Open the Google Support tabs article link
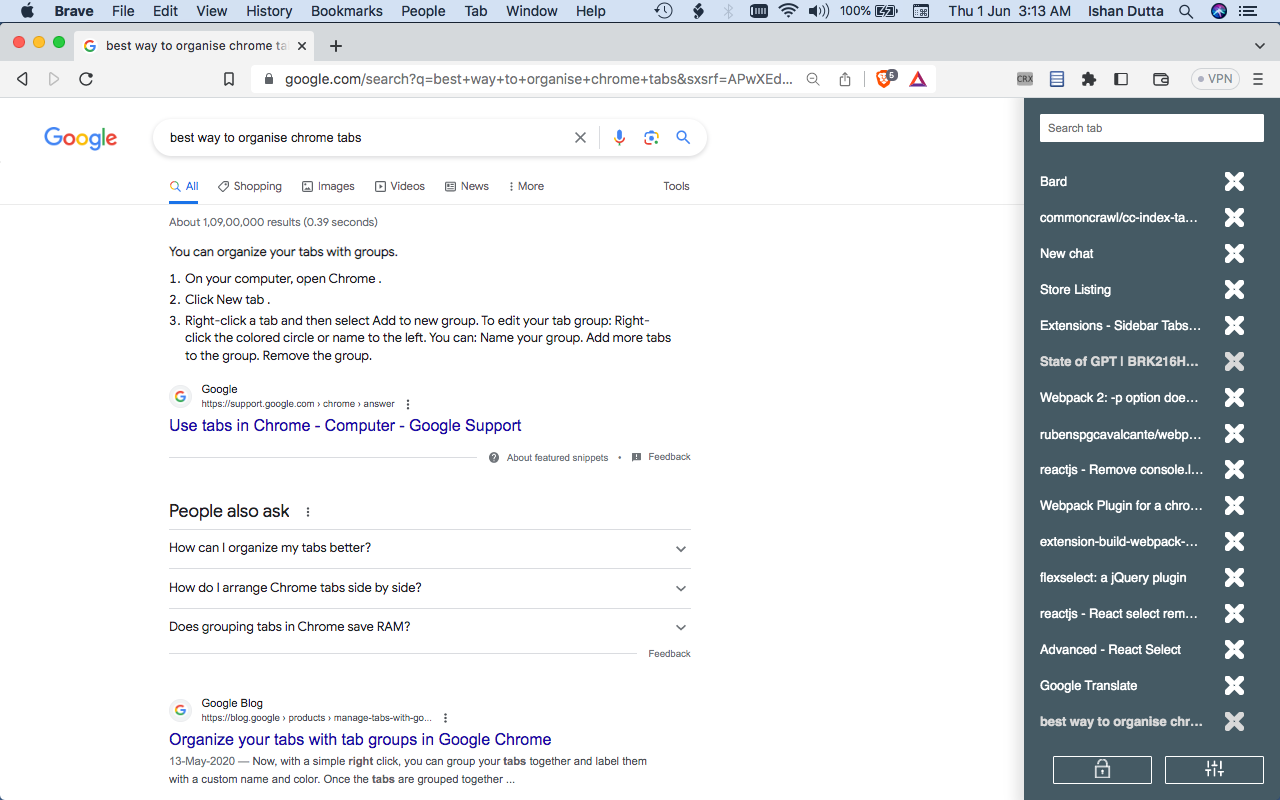The width and height of the screenshot is (1280, 800). click(344, 425)
